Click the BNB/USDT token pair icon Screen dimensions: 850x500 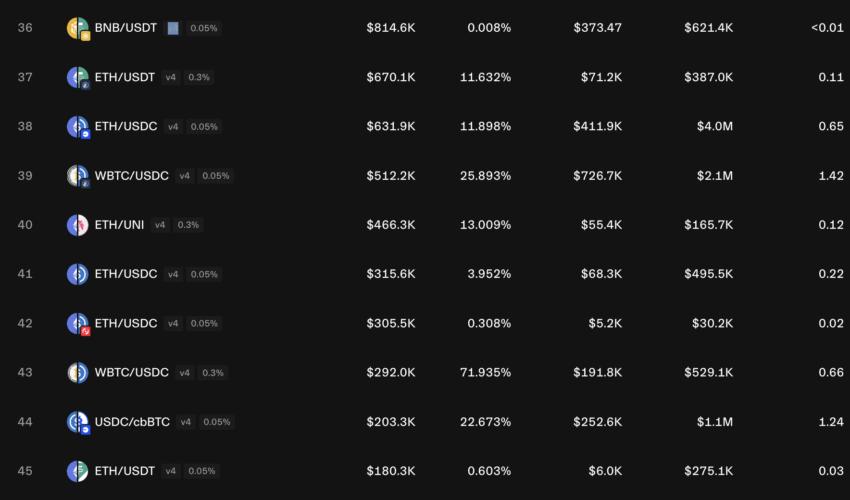78,28
